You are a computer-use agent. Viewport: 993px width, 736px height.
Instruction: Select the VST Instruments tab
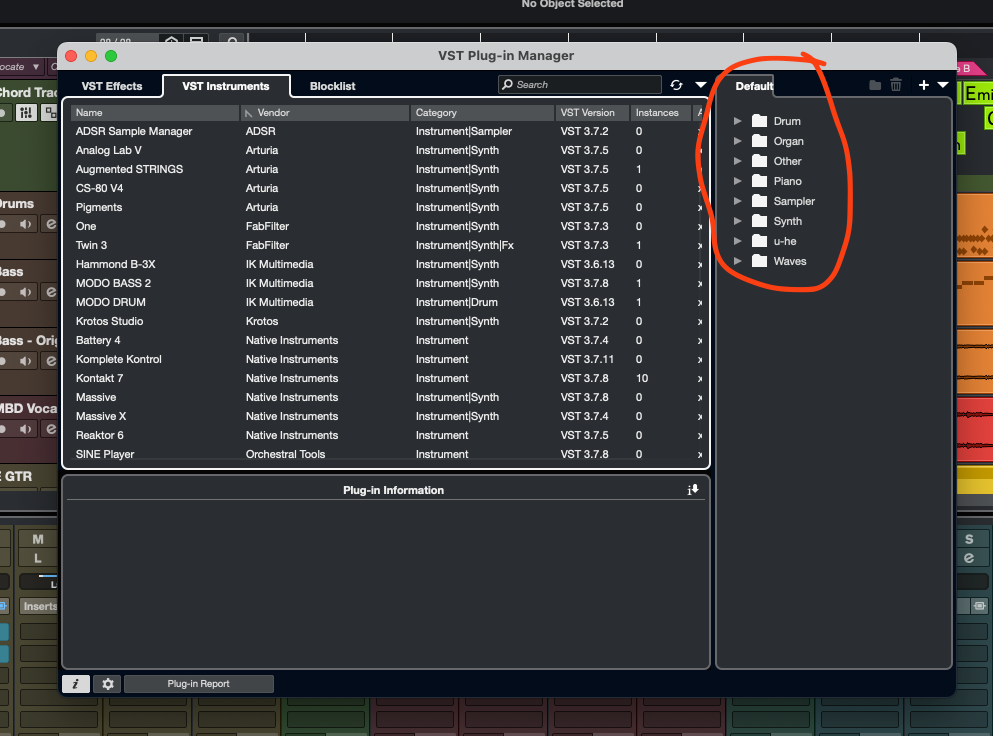click(x=226, y=86)
